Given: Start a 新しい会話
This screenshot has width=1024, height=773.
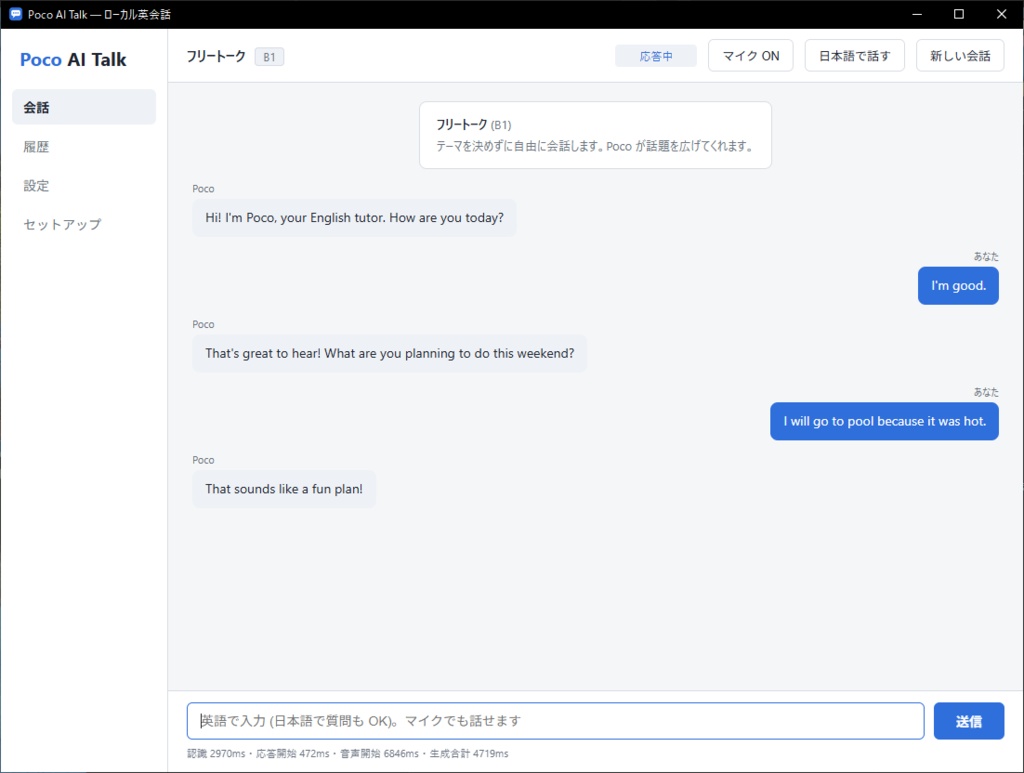Looking at the screenshot, I should 960,56.
